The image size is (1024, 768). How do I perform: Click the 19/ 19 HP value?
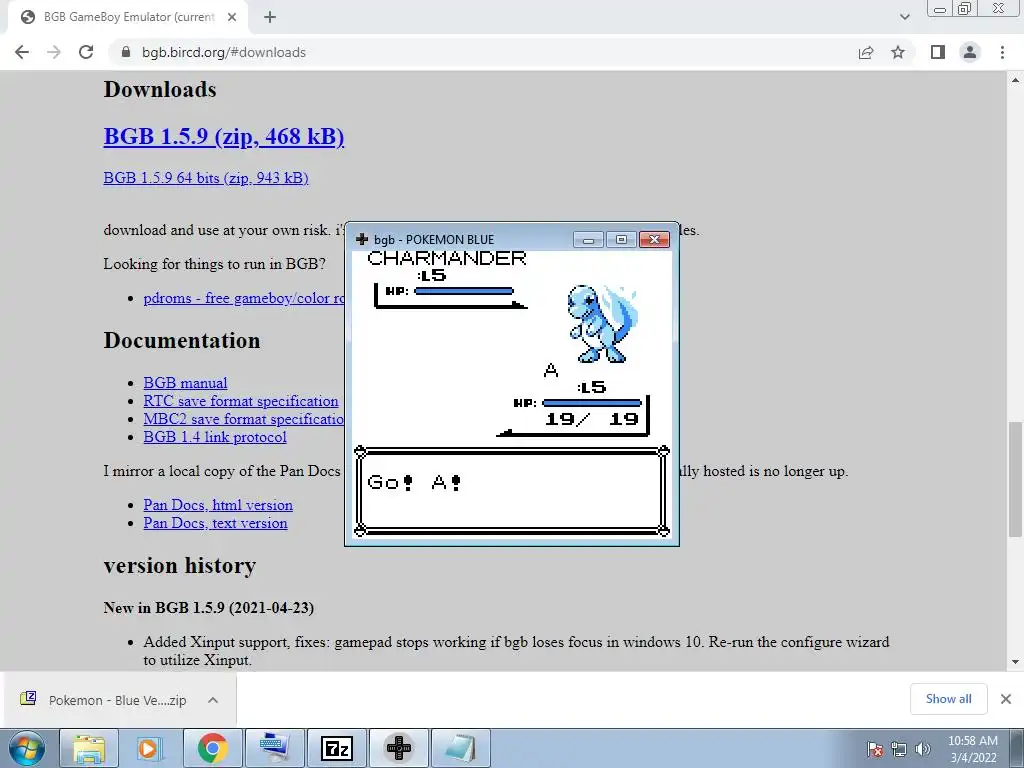click(592, 419)
